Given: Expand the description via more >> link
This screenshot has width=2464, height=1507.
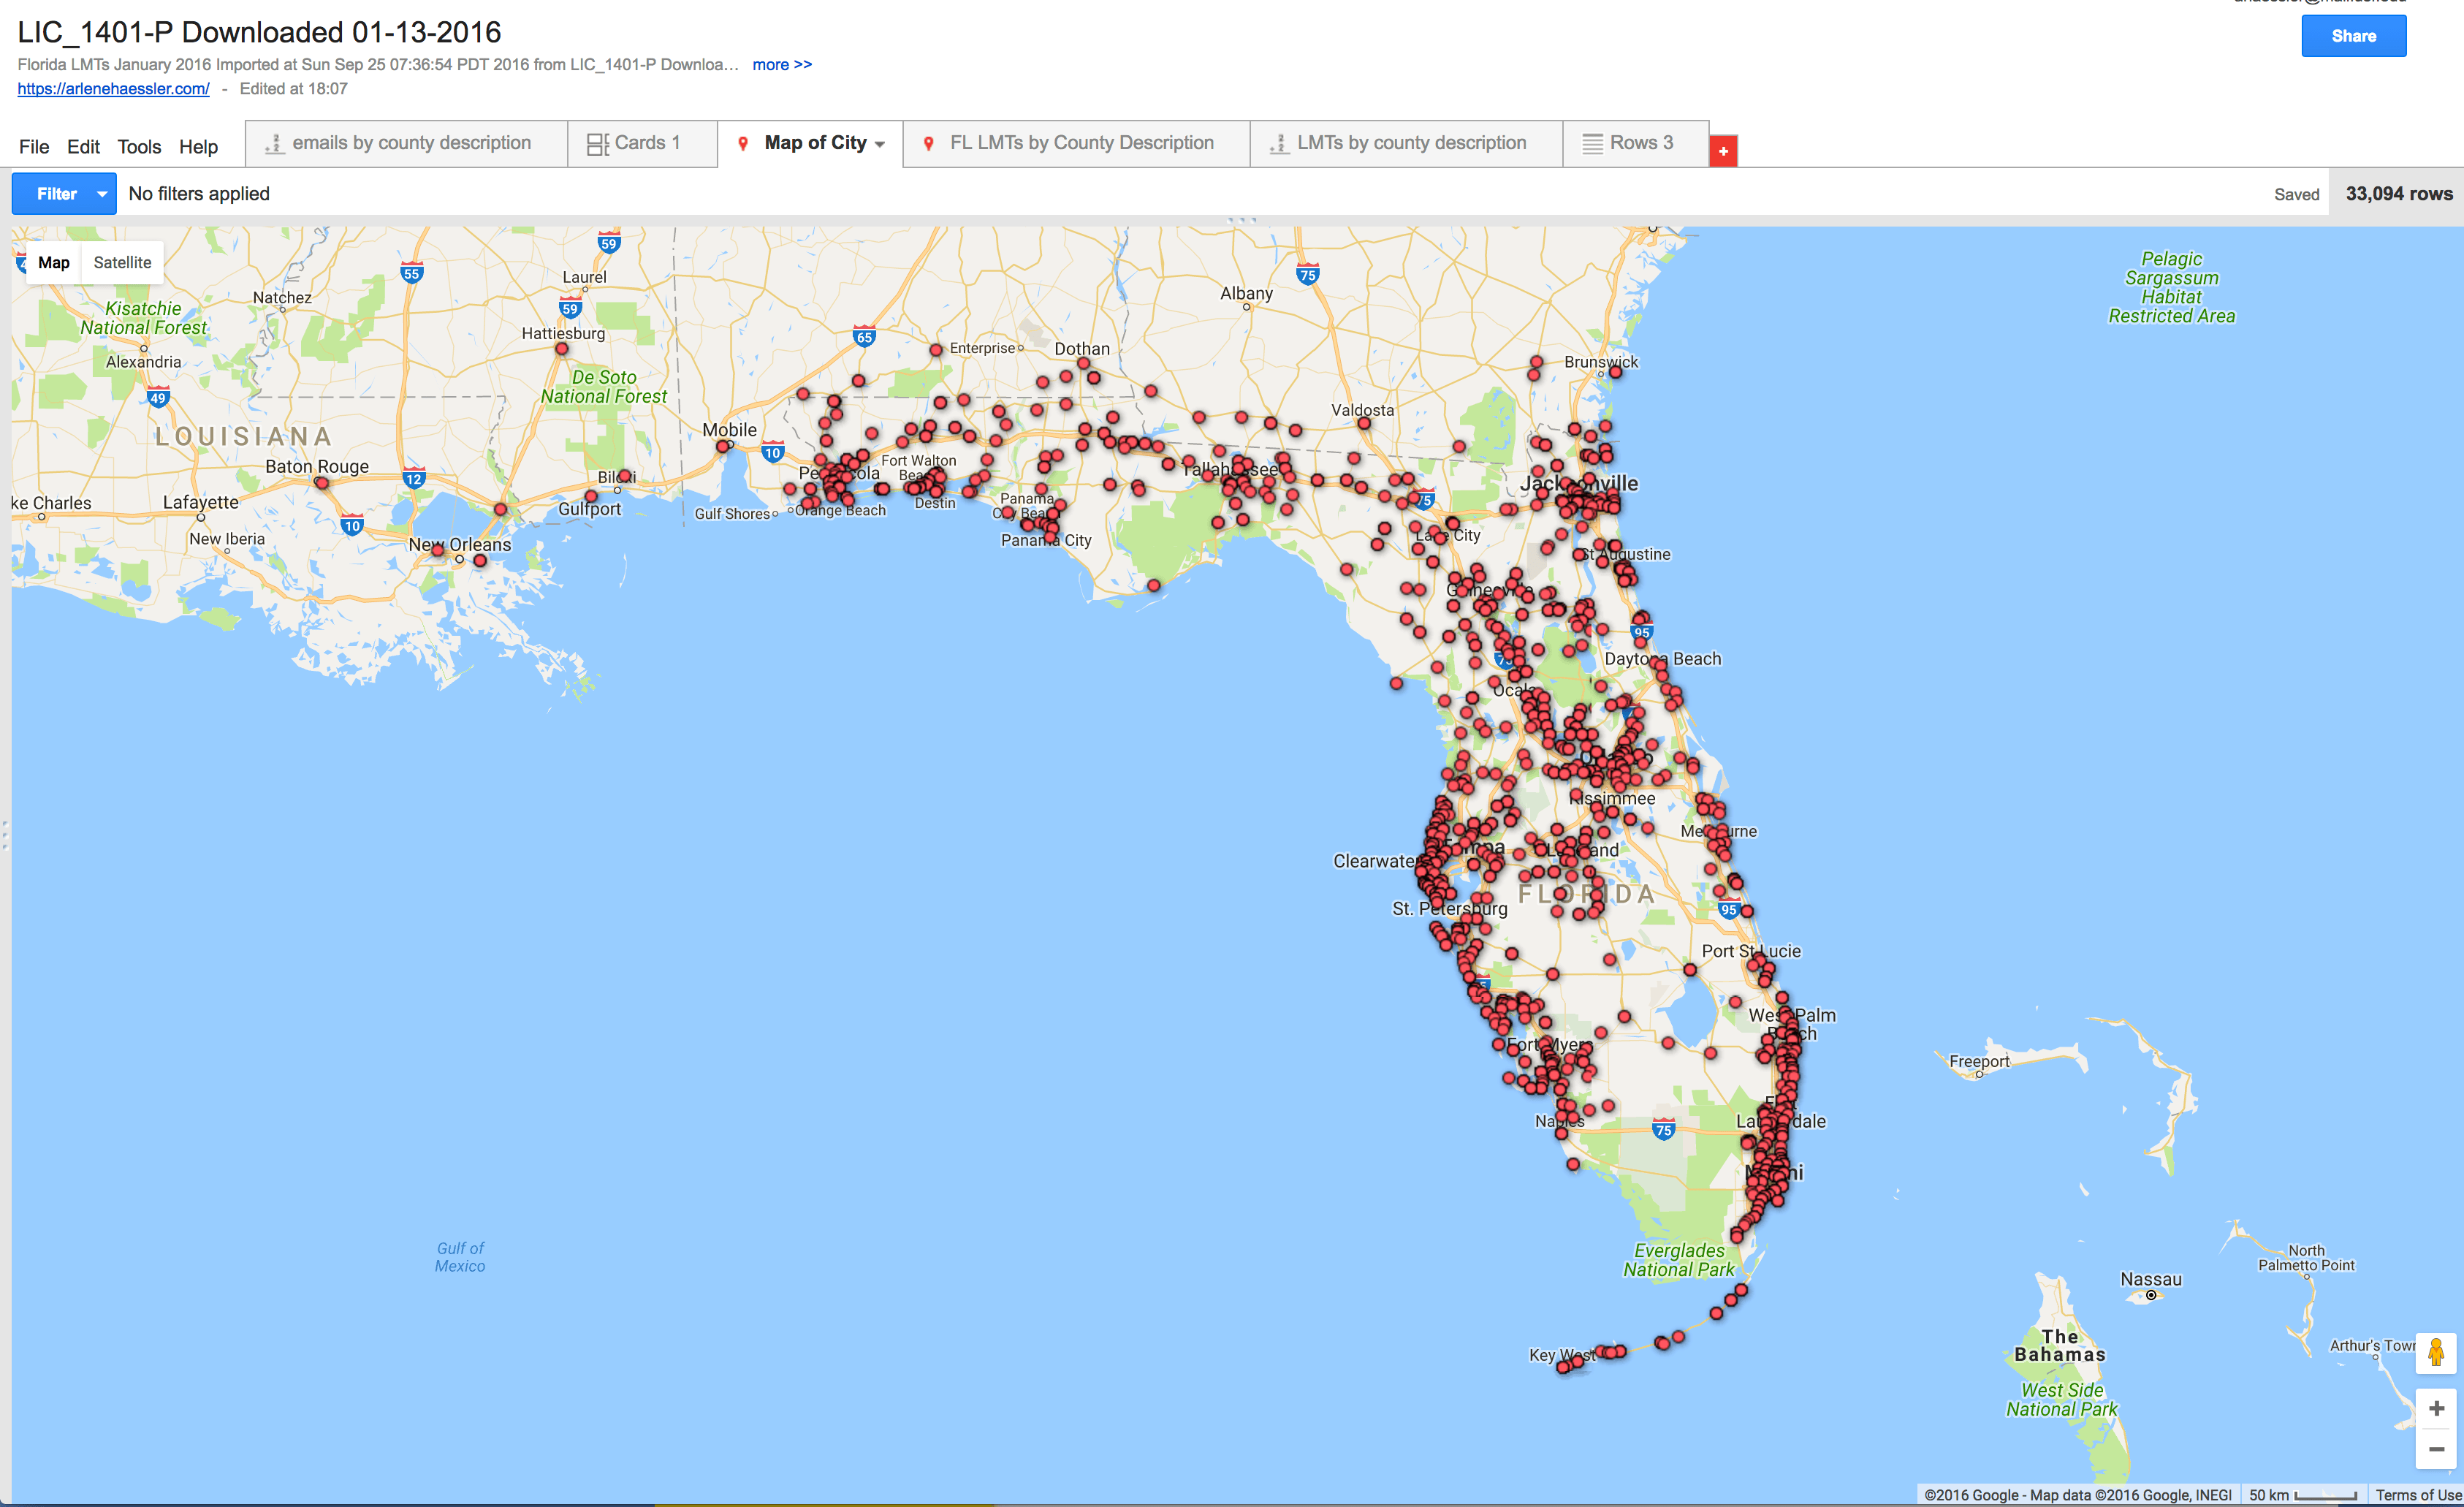Looking at the screenshot, I should tap(783, 64).
